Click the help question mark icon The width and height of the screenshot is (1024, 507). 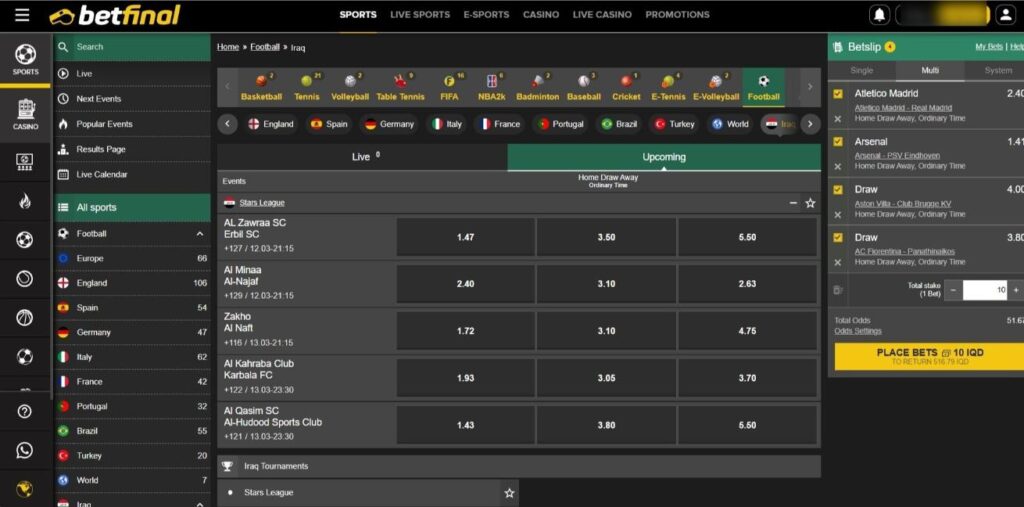25,412
